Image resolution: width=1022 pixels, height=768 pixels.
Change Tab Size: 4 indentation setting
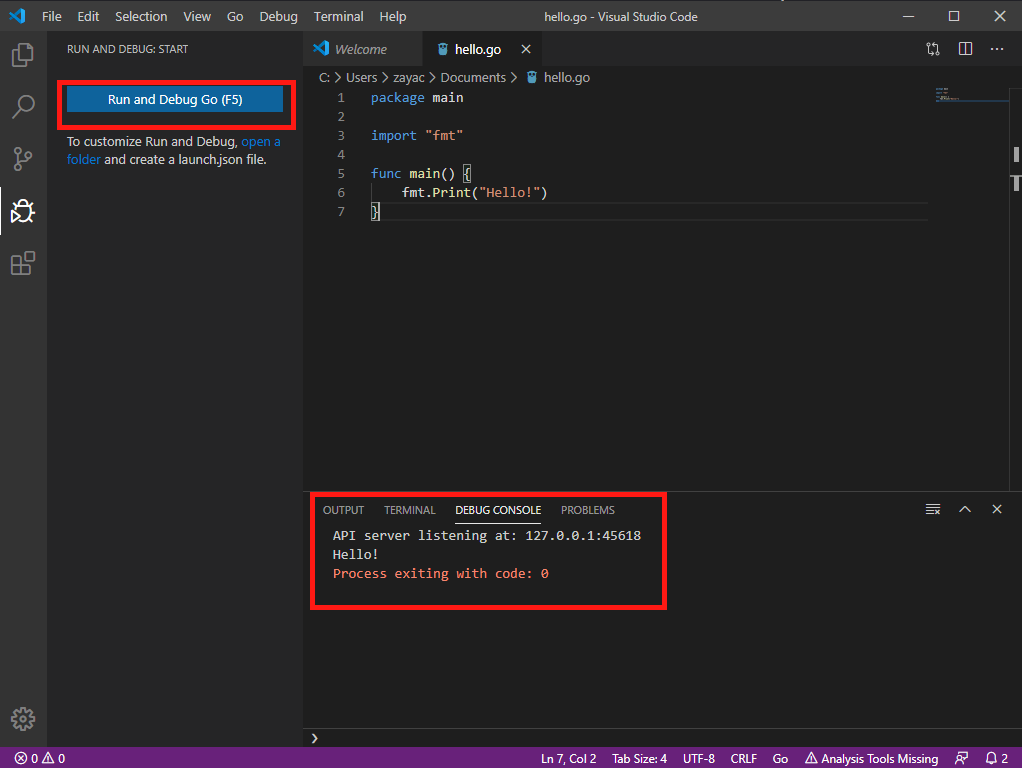[x=639, y=758]
